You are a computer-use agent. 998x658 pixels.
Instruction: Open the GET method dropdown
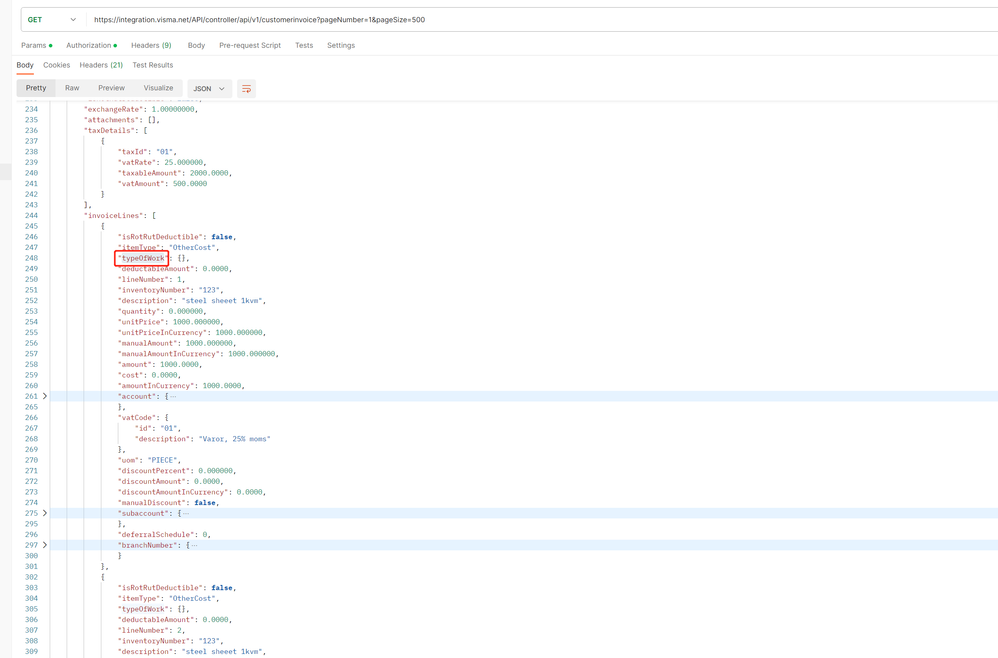[x=52, y=20]
